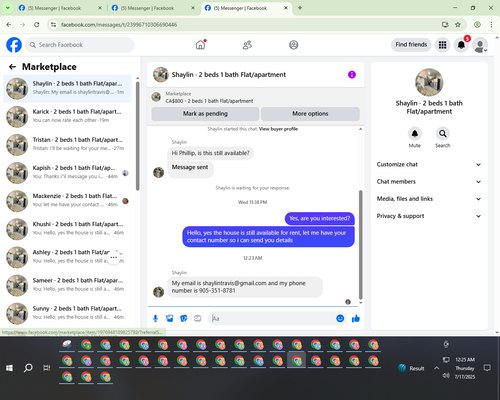Open Mackenzie conversation in list
This screenshot has height=400, width=500.
pos(68,201)
